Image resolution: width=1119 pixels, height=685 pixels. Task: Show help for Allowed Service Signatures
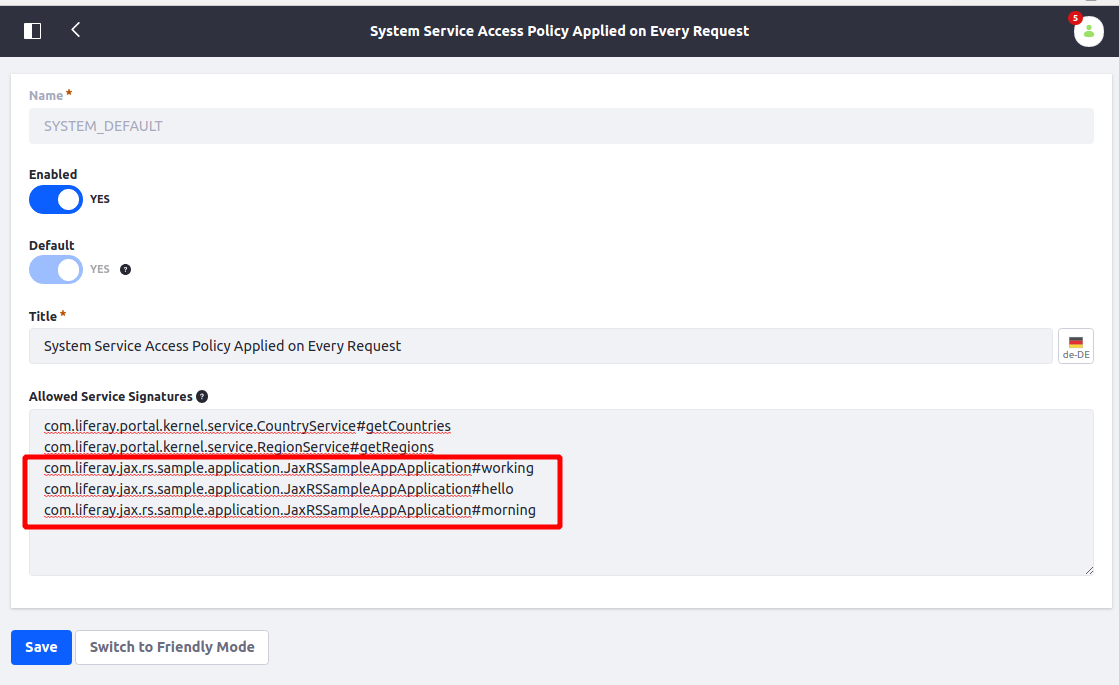[x=202, y=397]
